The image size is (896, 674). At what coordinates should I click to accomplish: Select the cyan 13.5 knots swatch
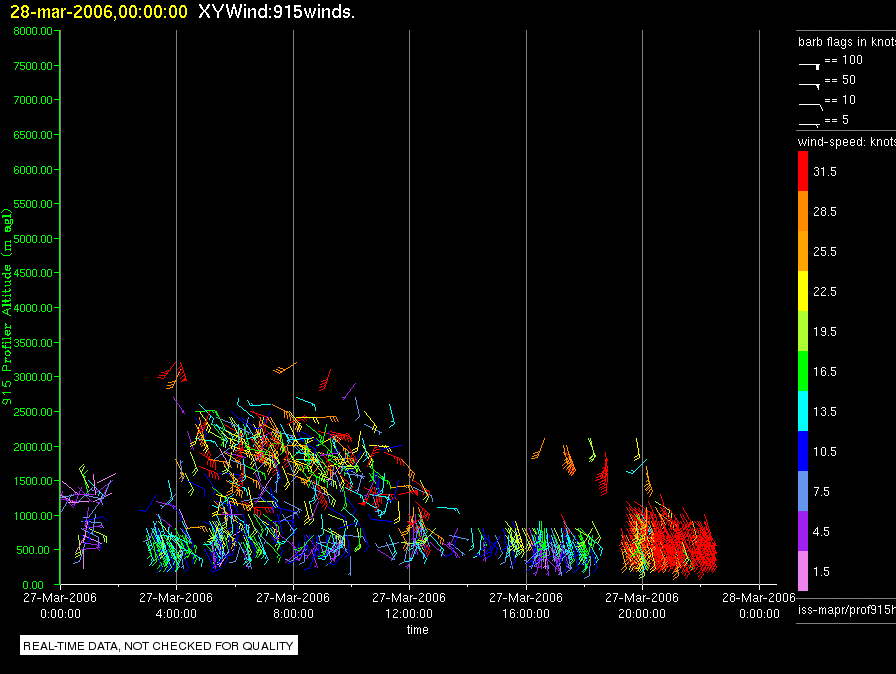click(x=803, y=411)
